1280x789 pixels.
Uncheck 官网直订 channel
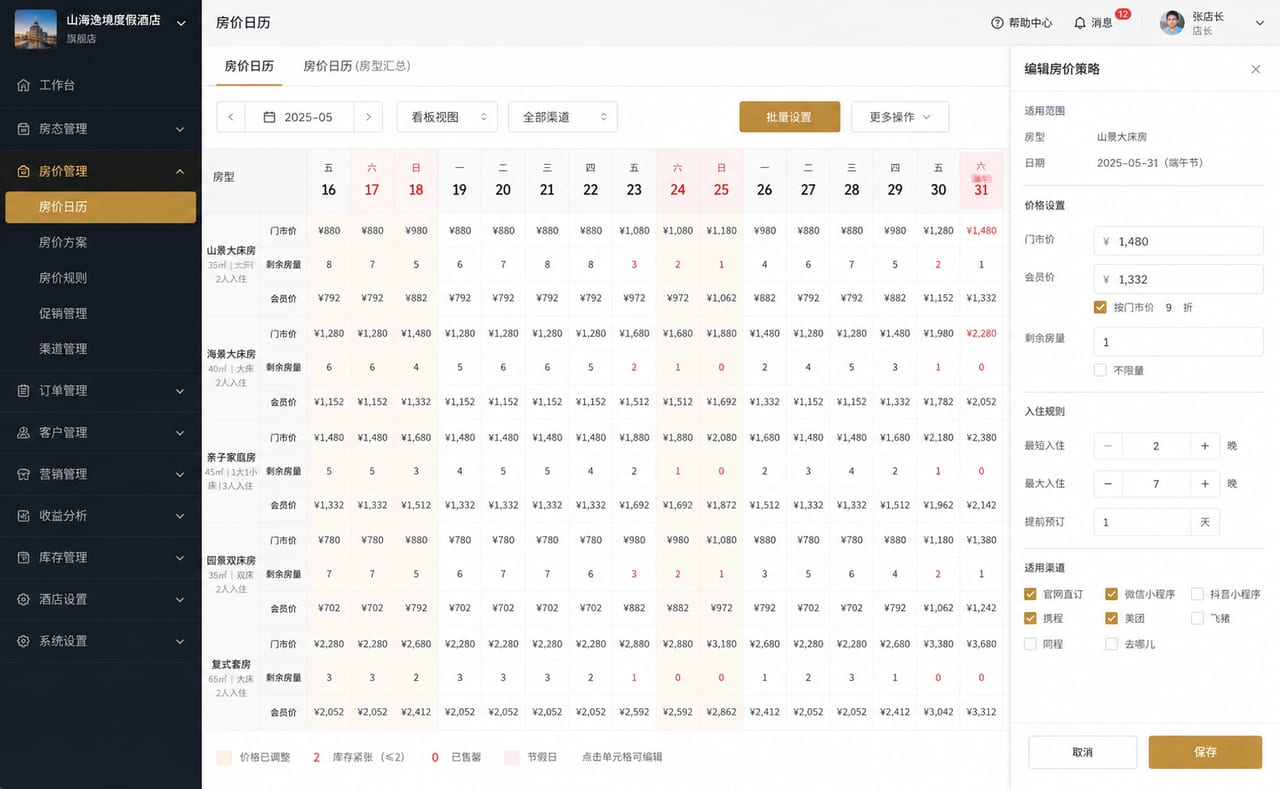pyautogui.click(x=1031, y=594)
